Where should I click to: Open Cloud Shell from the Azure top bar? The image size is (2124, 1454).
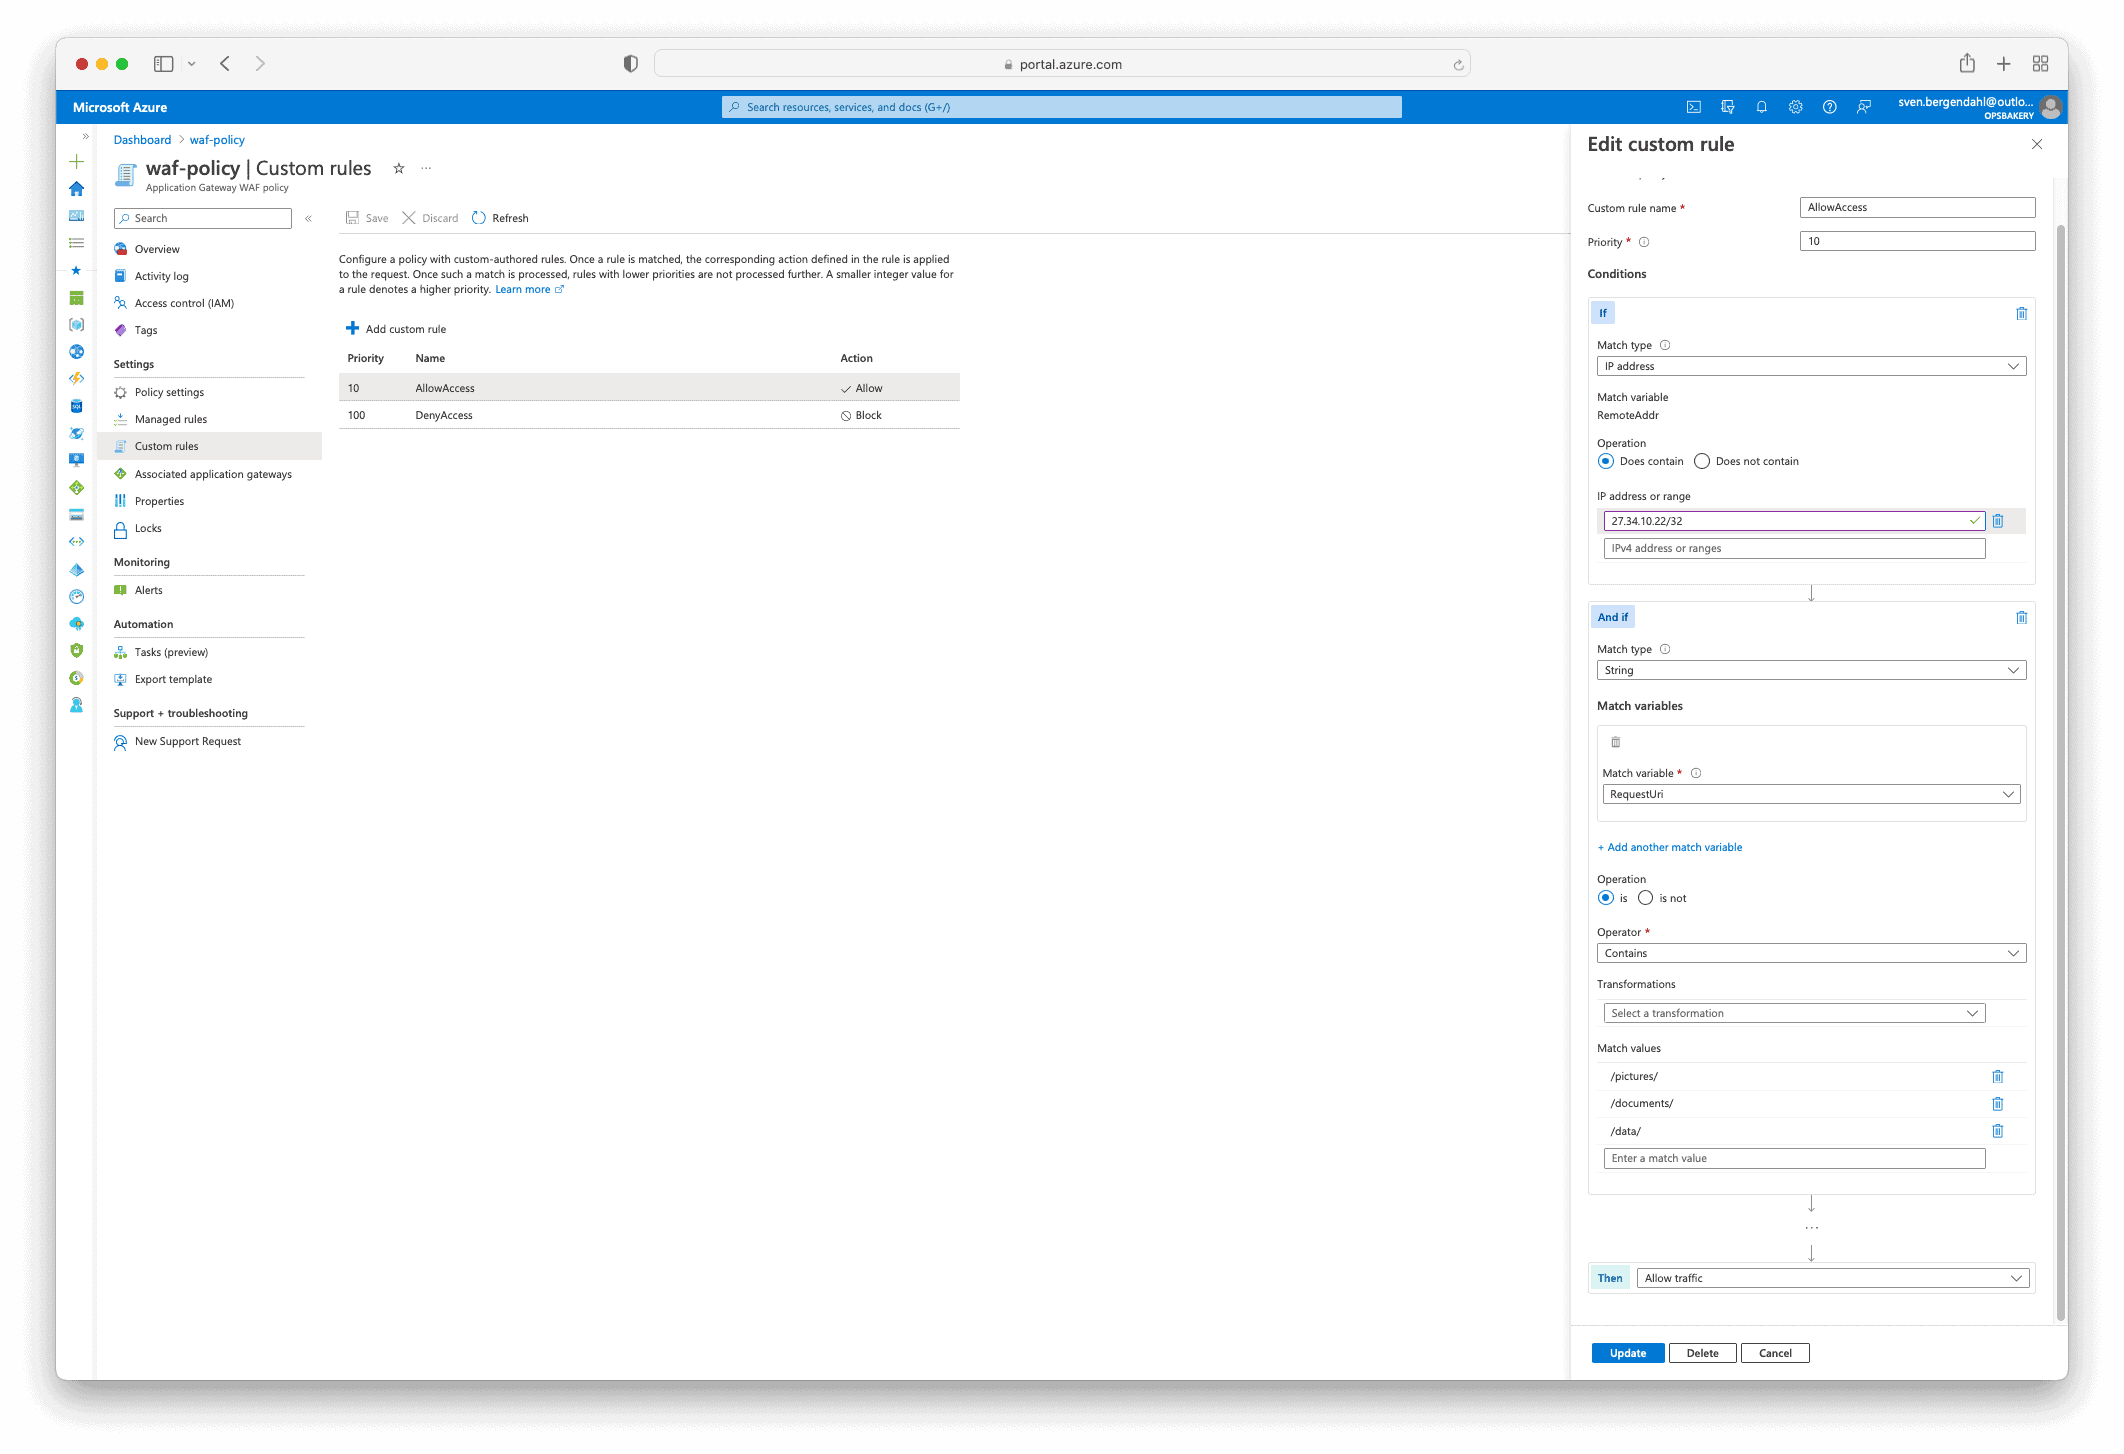pos(1693,107)
